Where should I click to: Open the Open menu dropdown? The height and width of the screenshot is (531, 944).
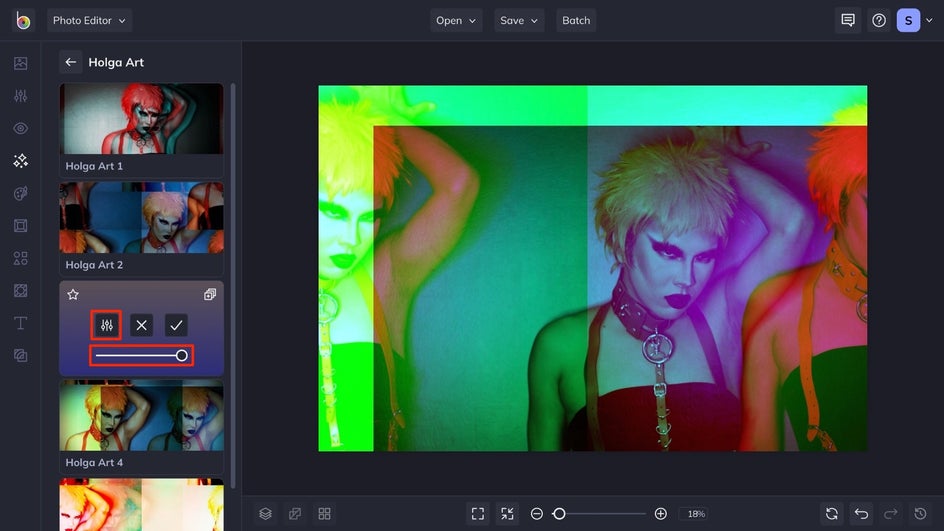pos(456,20)
